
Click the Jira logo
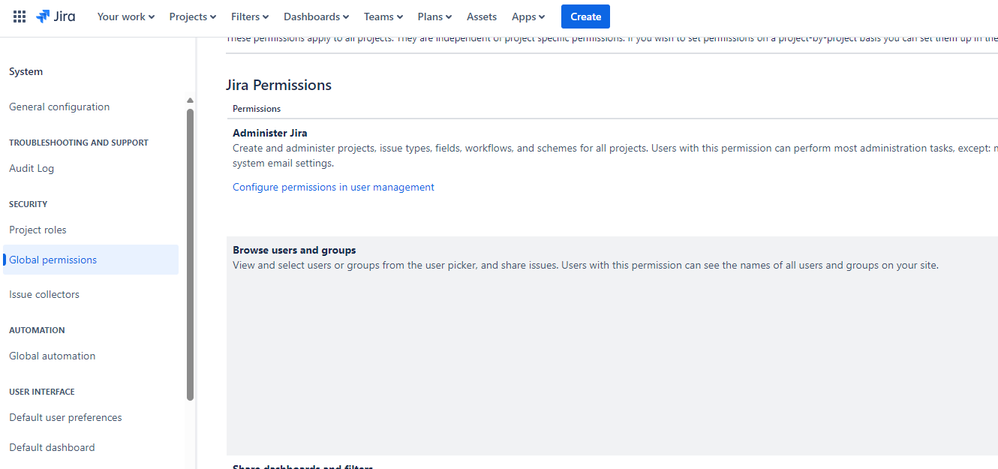pyautogui.click(x=55, y=17)
